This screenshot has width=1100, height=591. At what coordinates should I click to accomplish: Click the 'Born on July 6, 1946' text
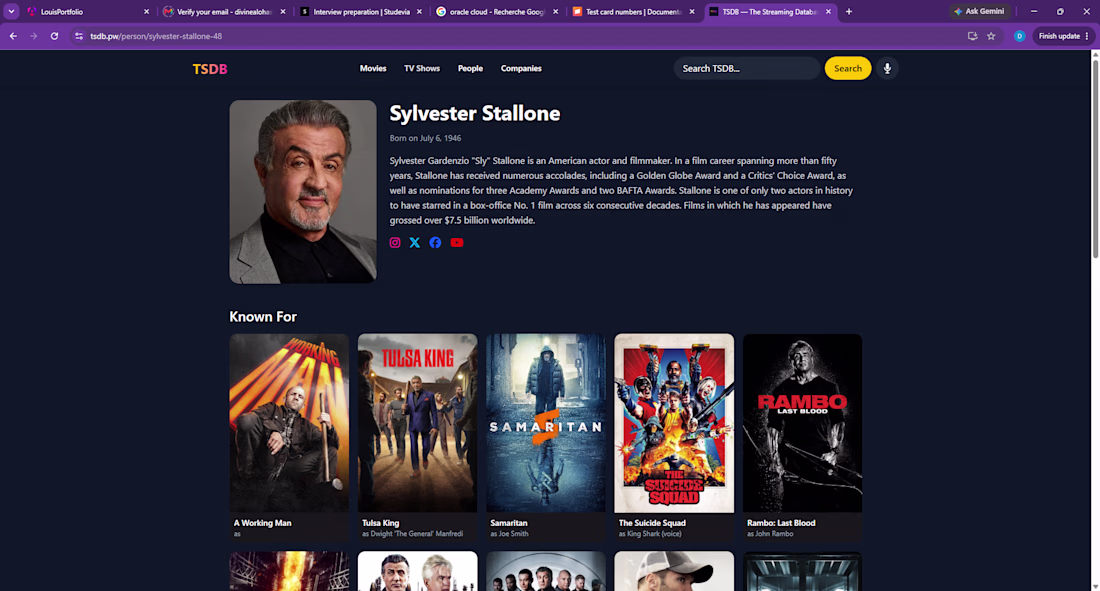pos(425,138)
